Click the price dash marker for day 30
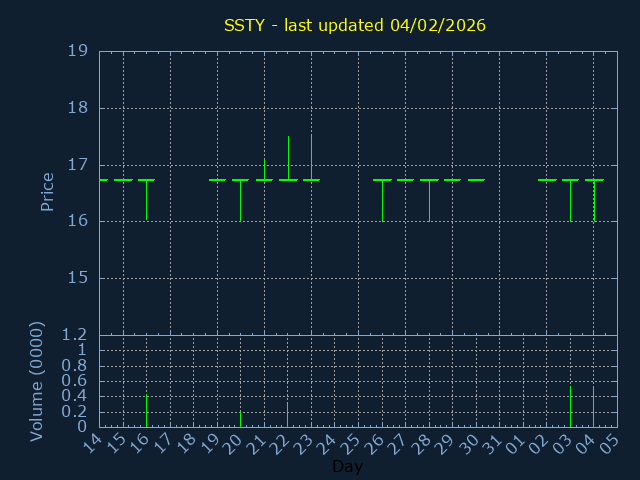Viewport: 640px width, 480px height. click(476, 180)
